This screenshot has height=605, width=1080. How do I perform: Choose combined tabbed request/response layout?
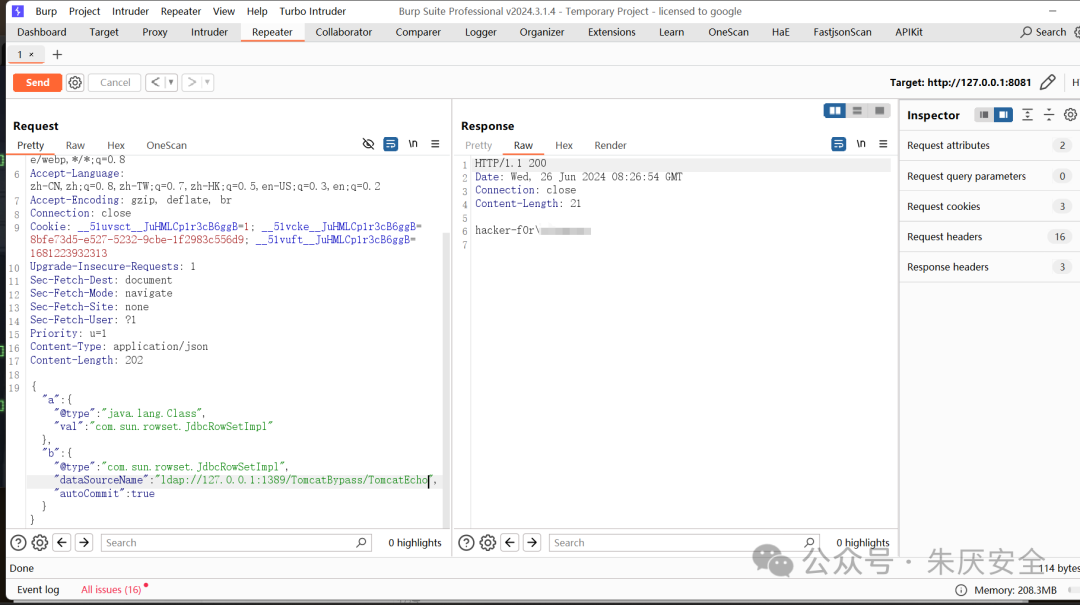coord(880,111)
